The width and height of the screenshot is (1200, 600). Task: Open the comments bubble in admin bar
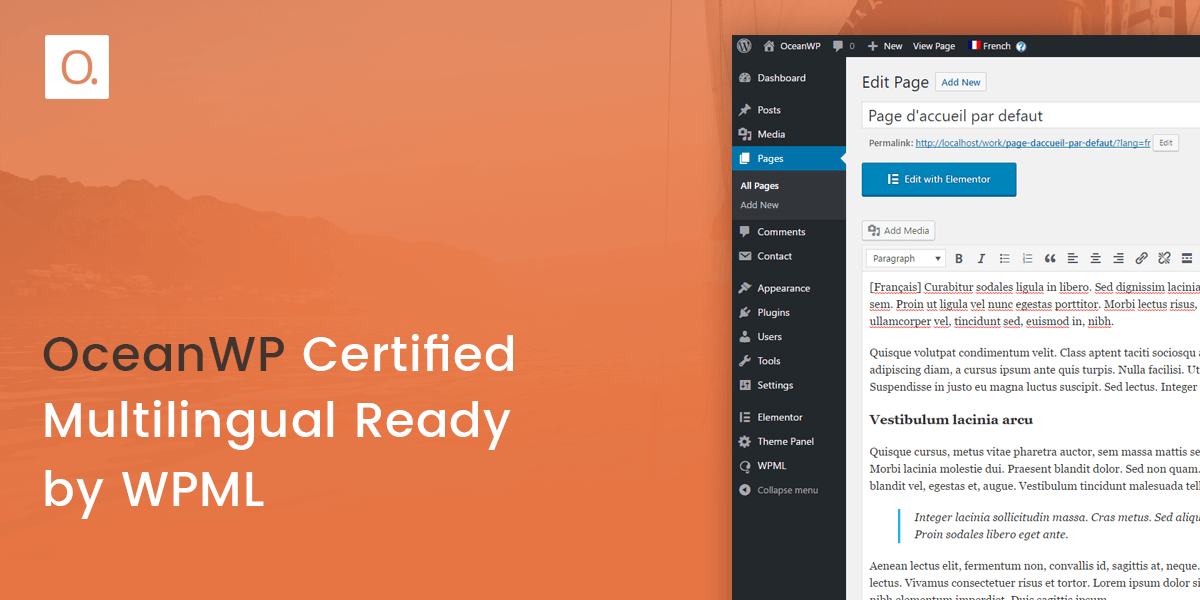(843, 46)
